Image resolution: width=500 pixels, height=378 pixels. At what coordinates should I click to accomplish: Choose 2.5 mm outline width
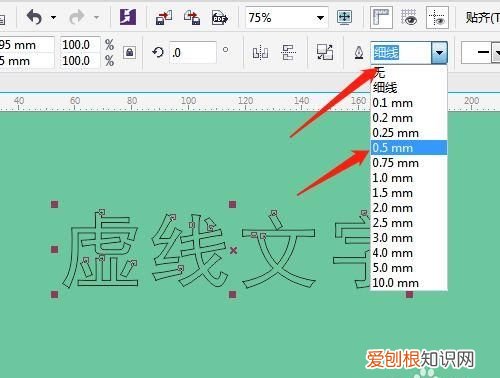tap(409, 223)
